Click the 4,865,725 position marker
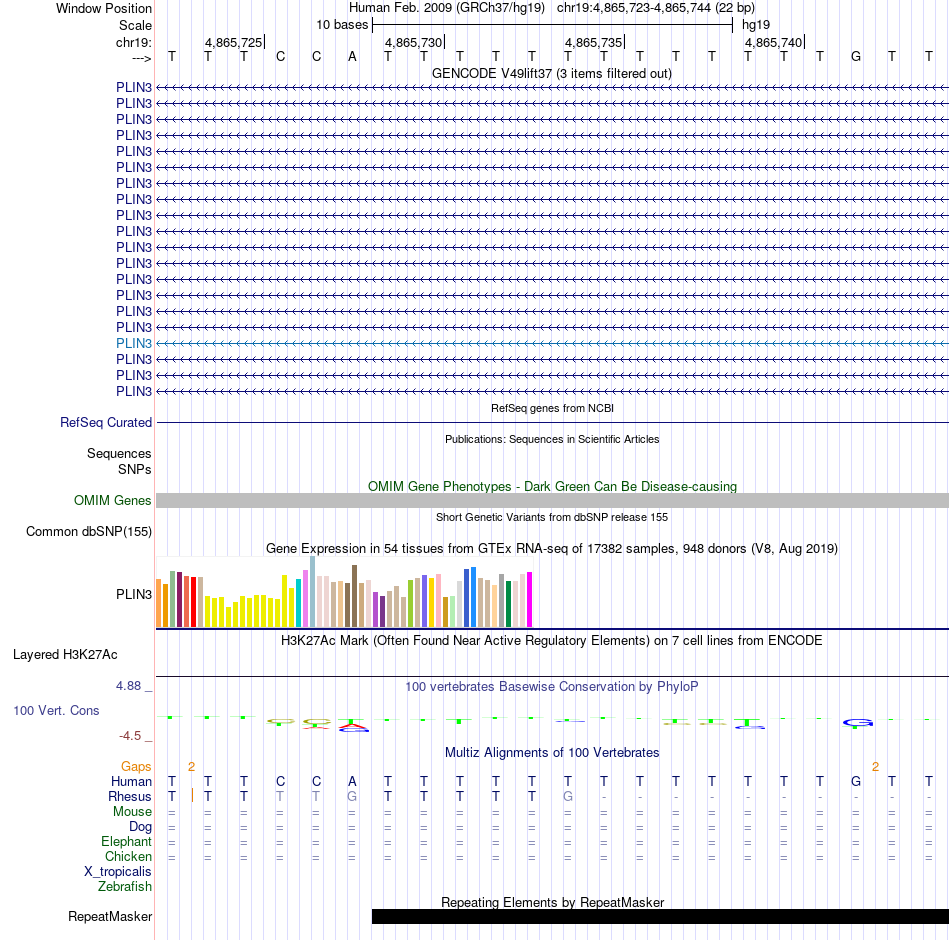The width and height of the screenshot is (950, 940). coord(234,42)
